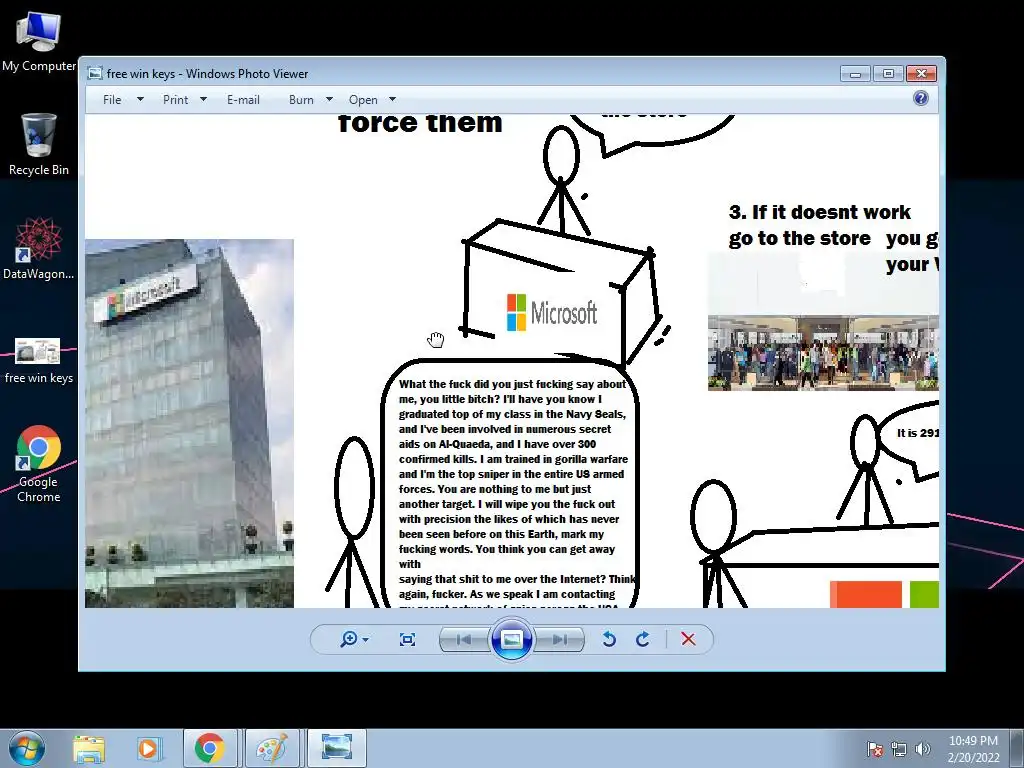Viewport: 1024px width, 768px height.
Task: Open the zoom magnifier control
Action: pyautogui.click(x=349, y=639)
